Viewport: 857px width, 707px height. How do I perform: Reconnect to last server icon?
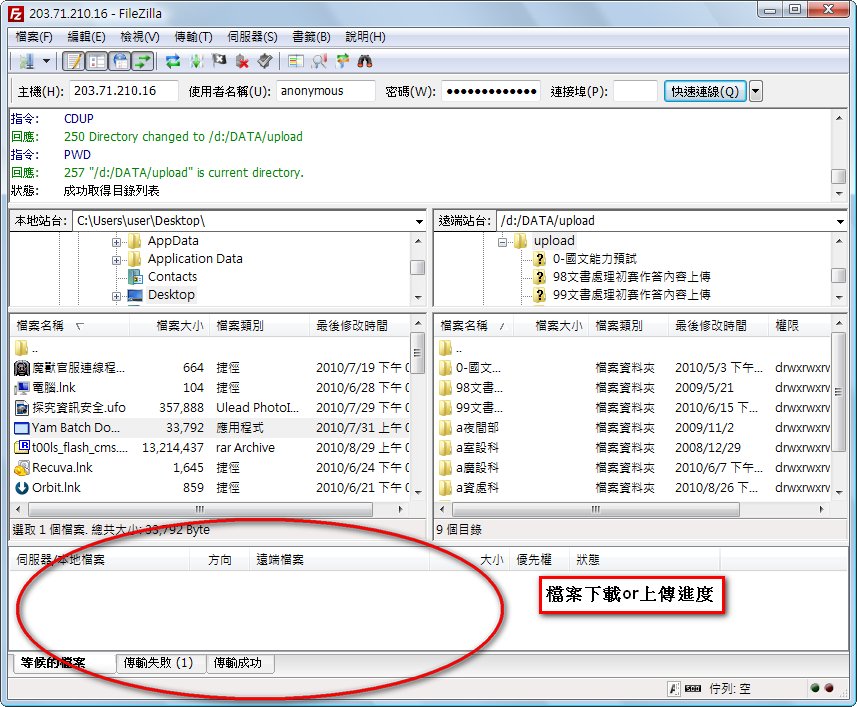click(x=265, y=61)
